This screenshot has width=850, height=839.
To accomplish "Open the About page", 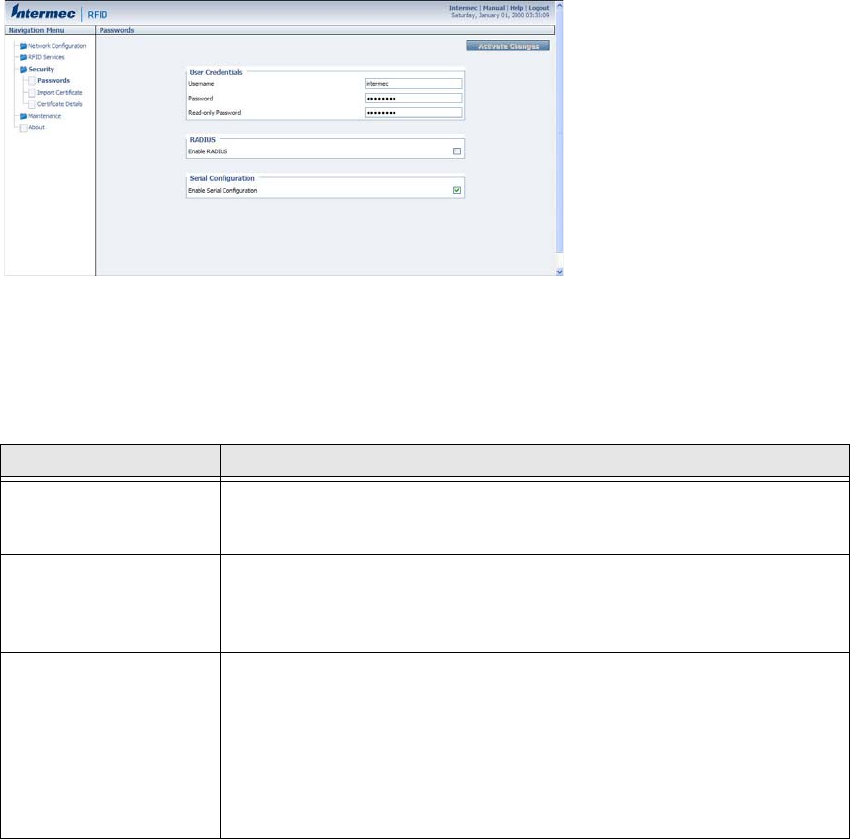I will point(36,128).
